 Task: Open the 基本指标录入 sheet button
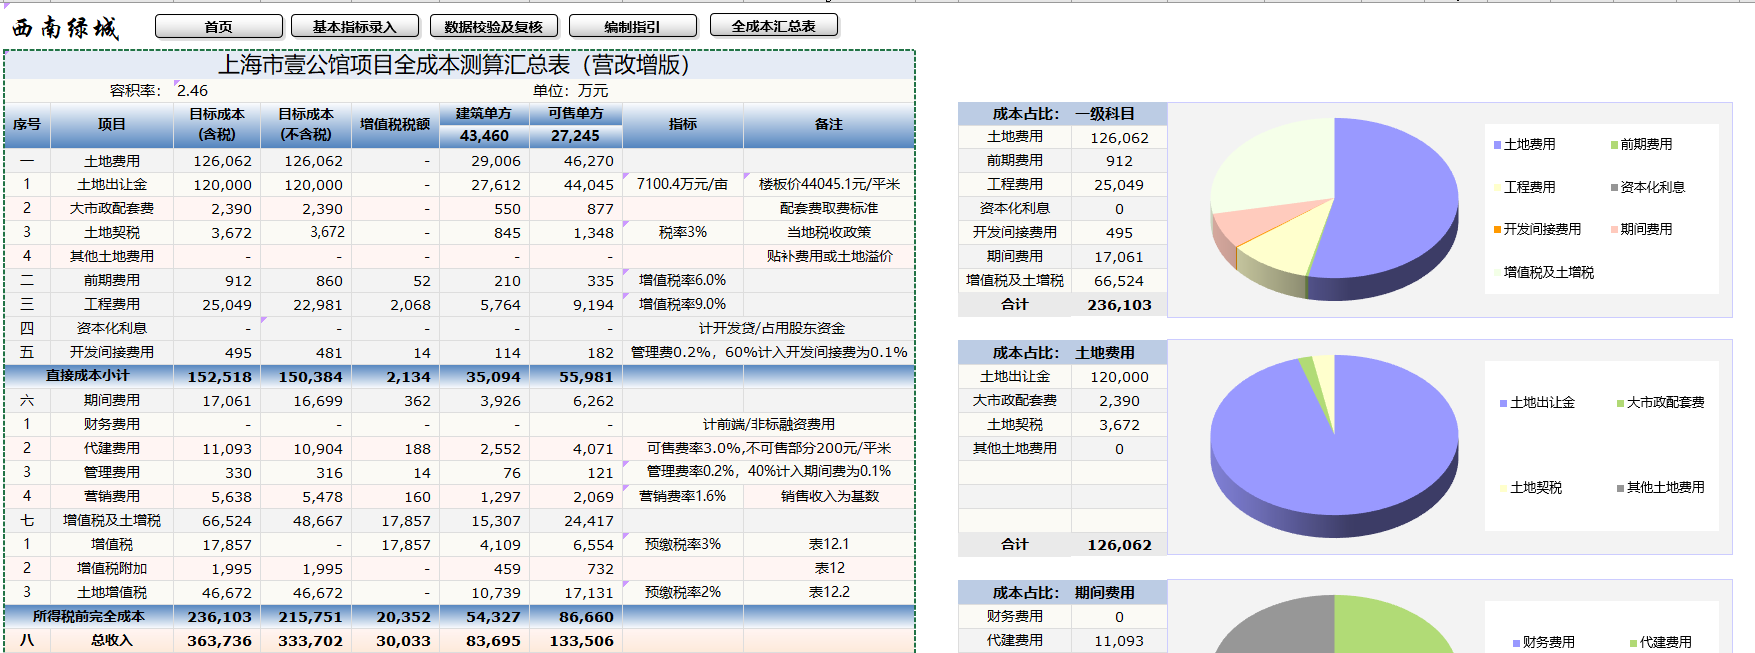(x=356, y=27)
